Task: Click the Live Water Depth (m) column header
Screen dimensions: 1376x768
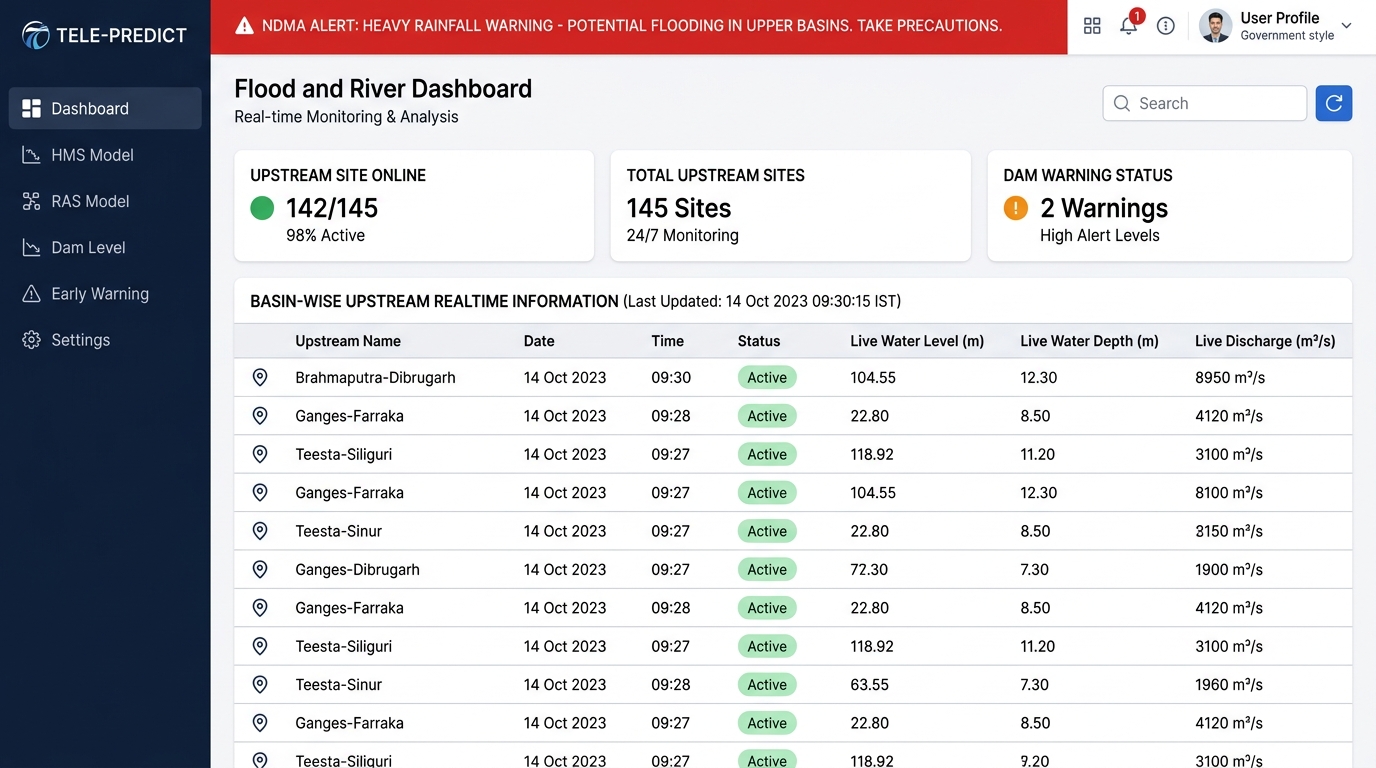Action: click(1089, 341)
